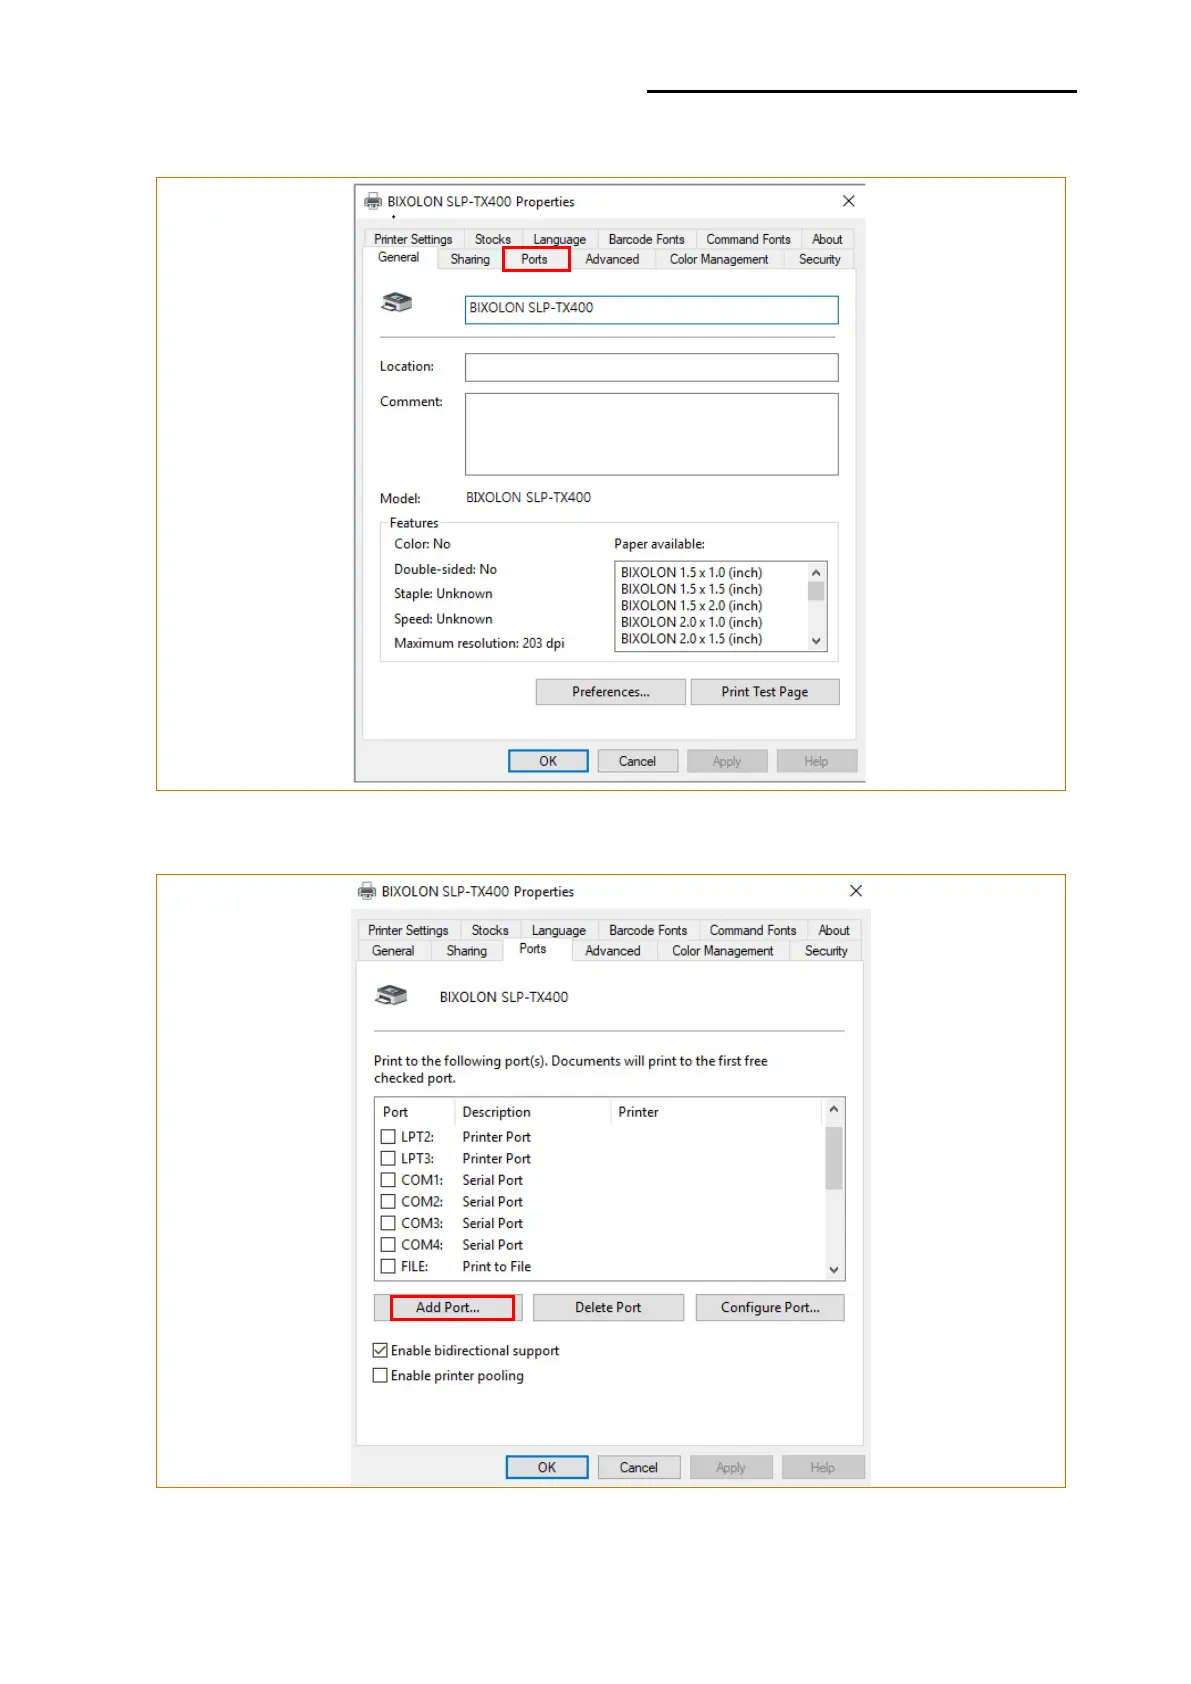Select BIXOLON 1.5 x 1.5 (inch) paper entry
This screenshot has width=1191, height=1684.
(691, 589)
